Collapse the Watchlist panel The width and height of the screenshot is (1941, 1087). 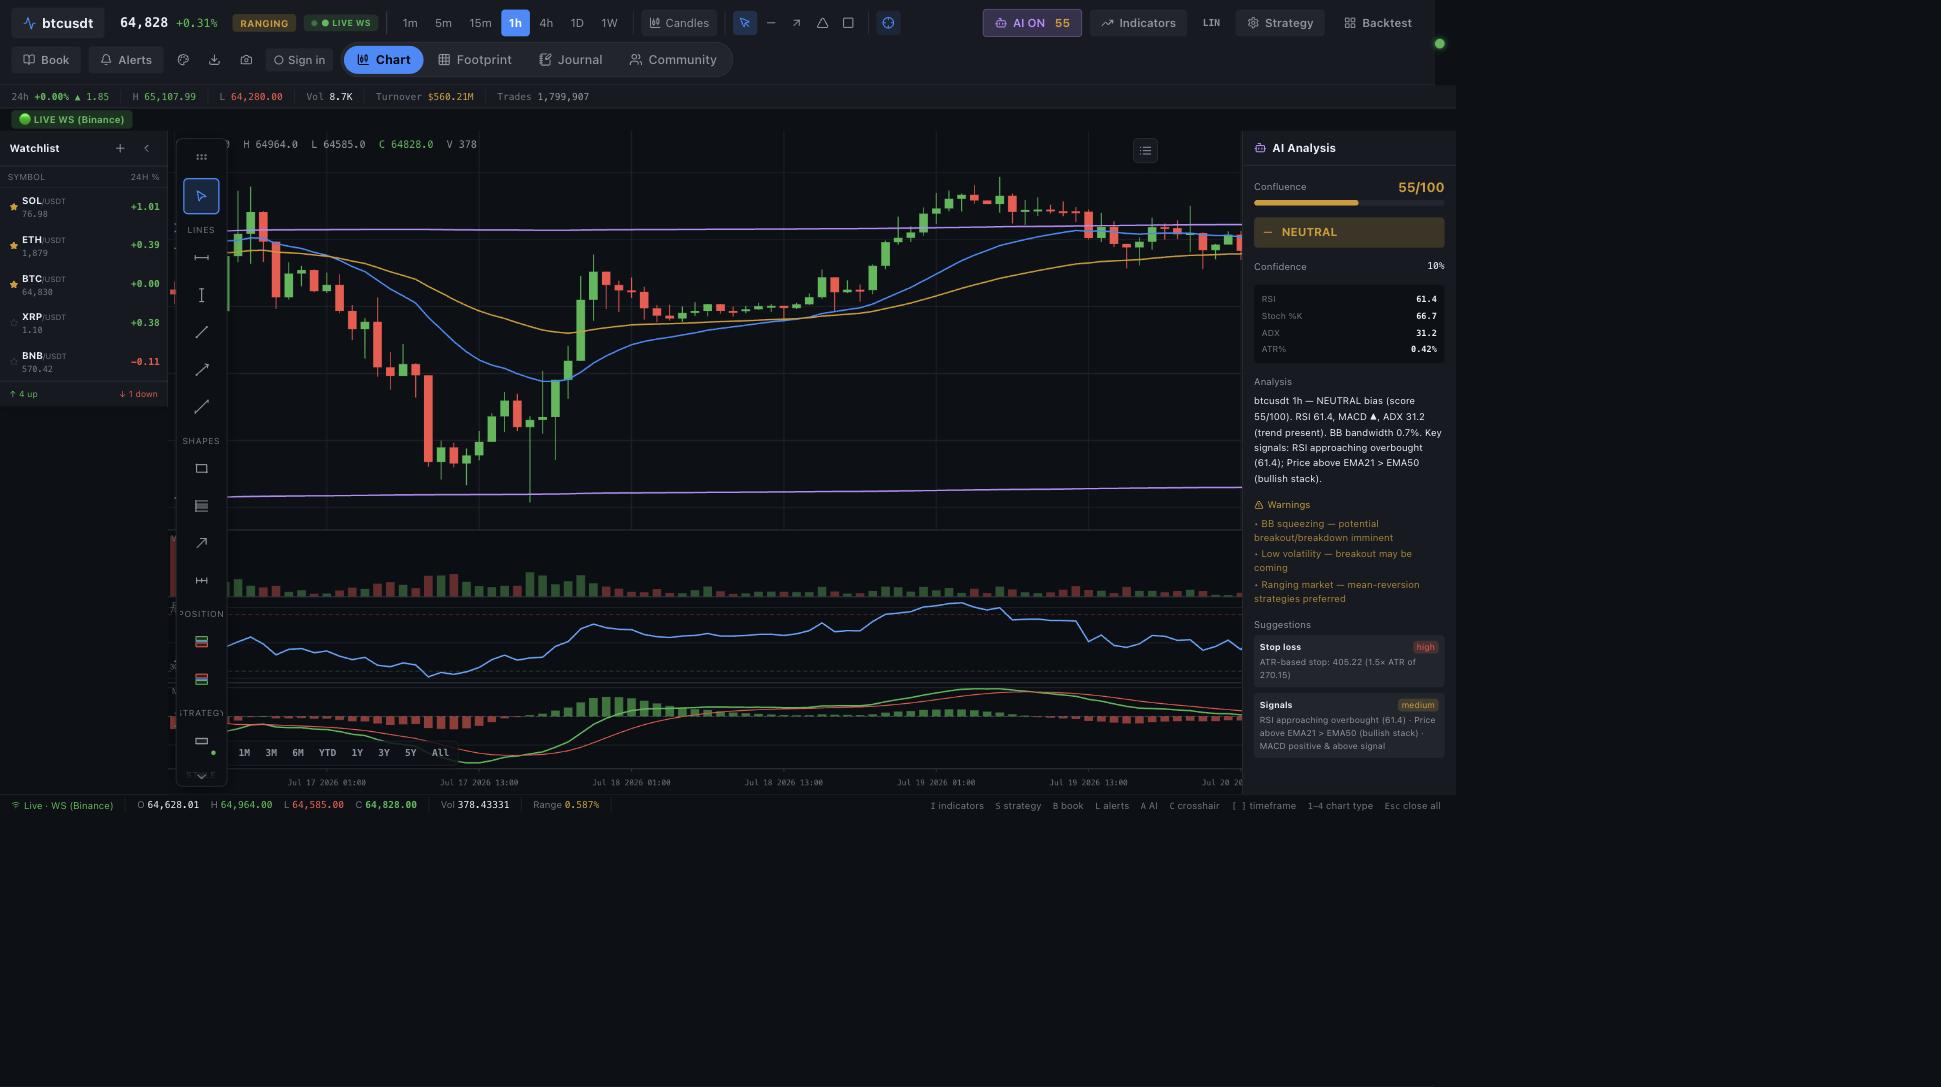tap(147, 149)
